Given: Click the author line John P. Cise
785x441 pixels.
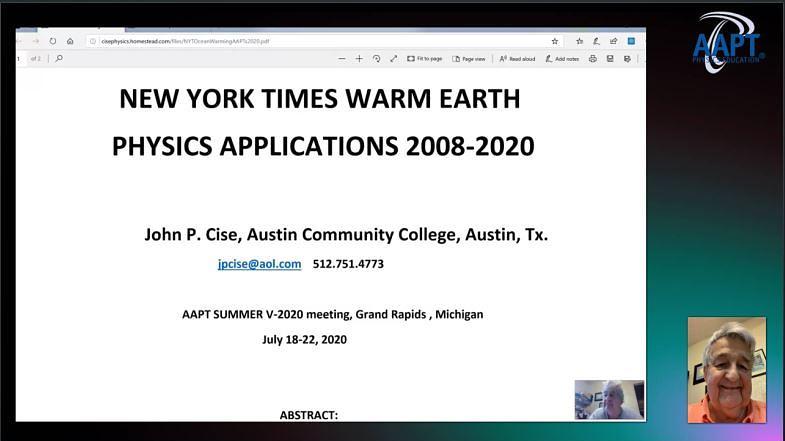Looking at the screenshot, I should [346, 235].
